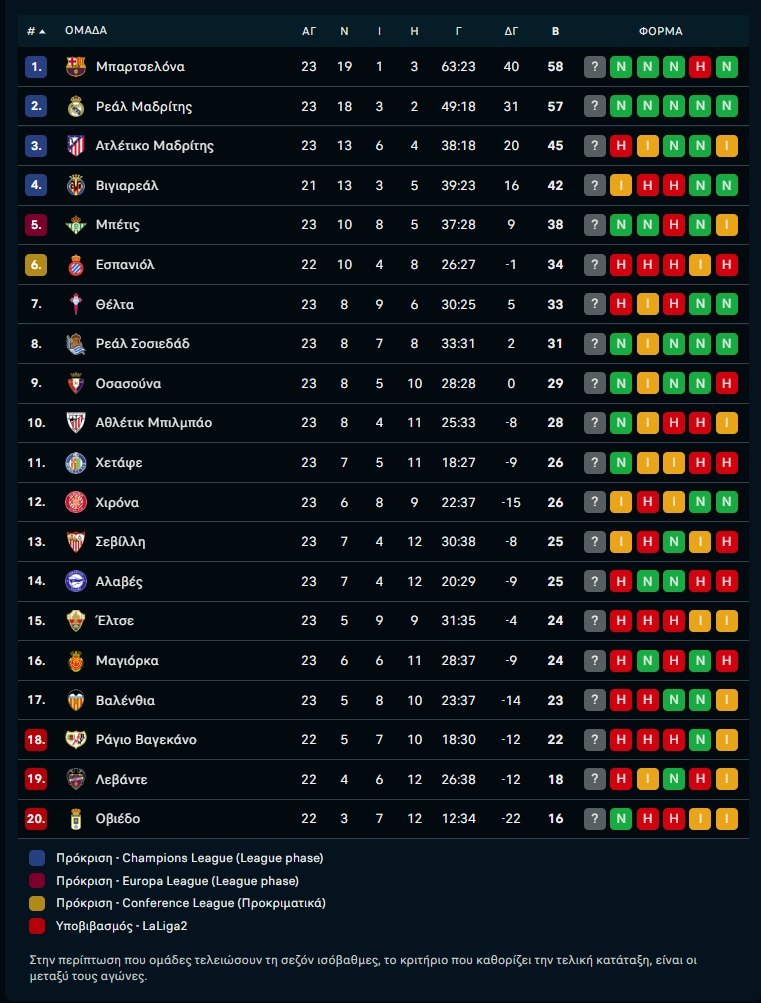Image resolution: width=761 pixels, height=1003 pixels.
Task: Click the Valencia club crest icon
Action: click(75, 700)
